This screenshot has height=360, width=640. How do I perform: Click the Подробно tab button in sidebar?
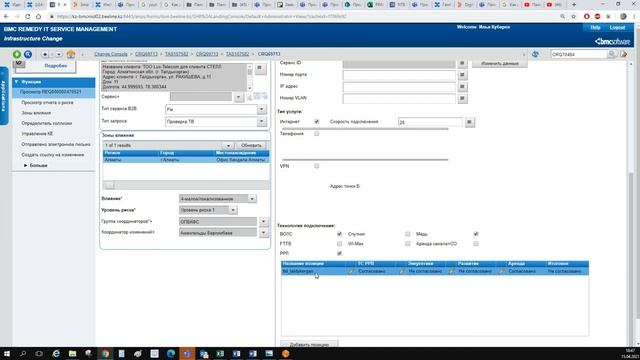point(56,66)
